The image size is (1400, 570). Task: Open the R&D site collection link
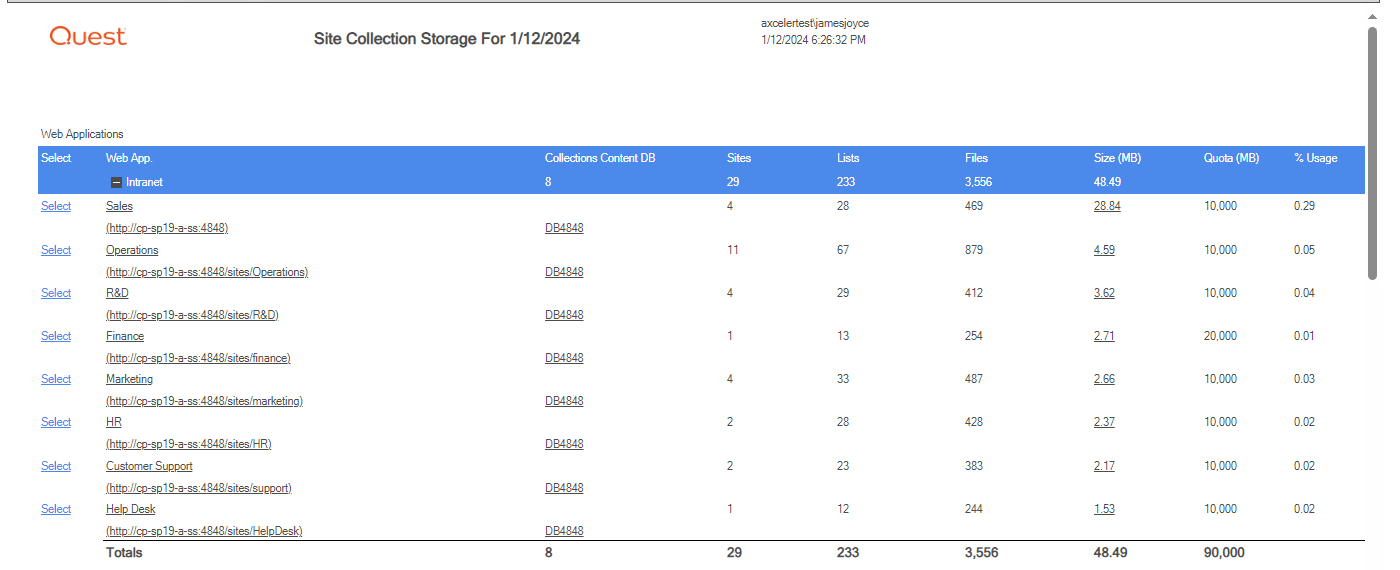(117, 293)
